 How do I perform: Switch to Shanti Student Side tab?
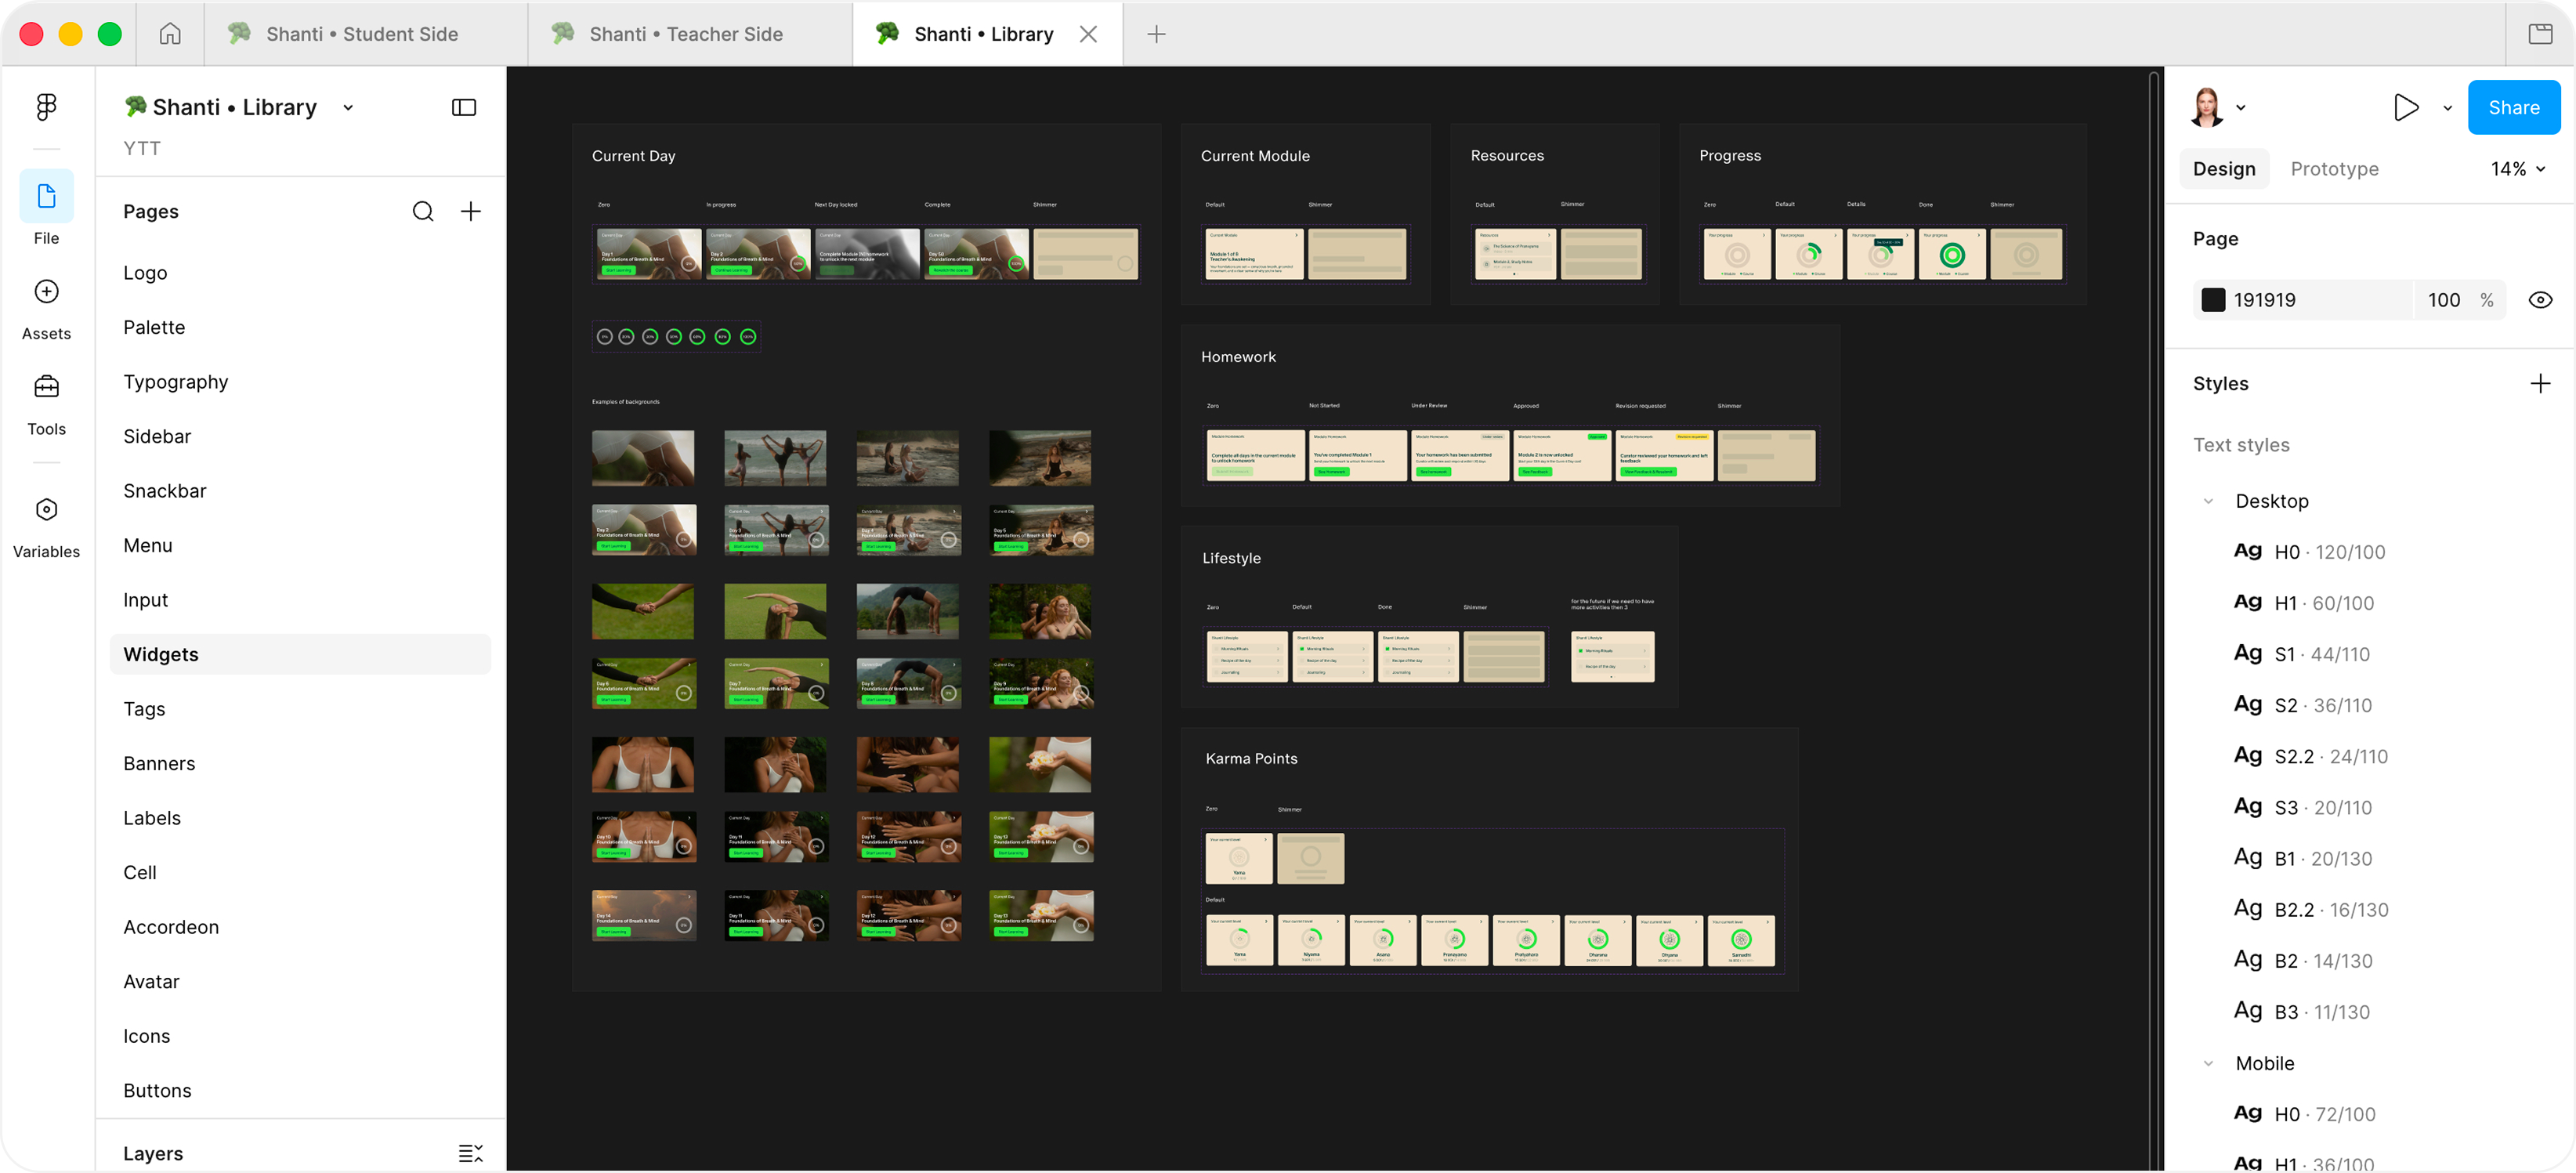[x=366, y=34]
